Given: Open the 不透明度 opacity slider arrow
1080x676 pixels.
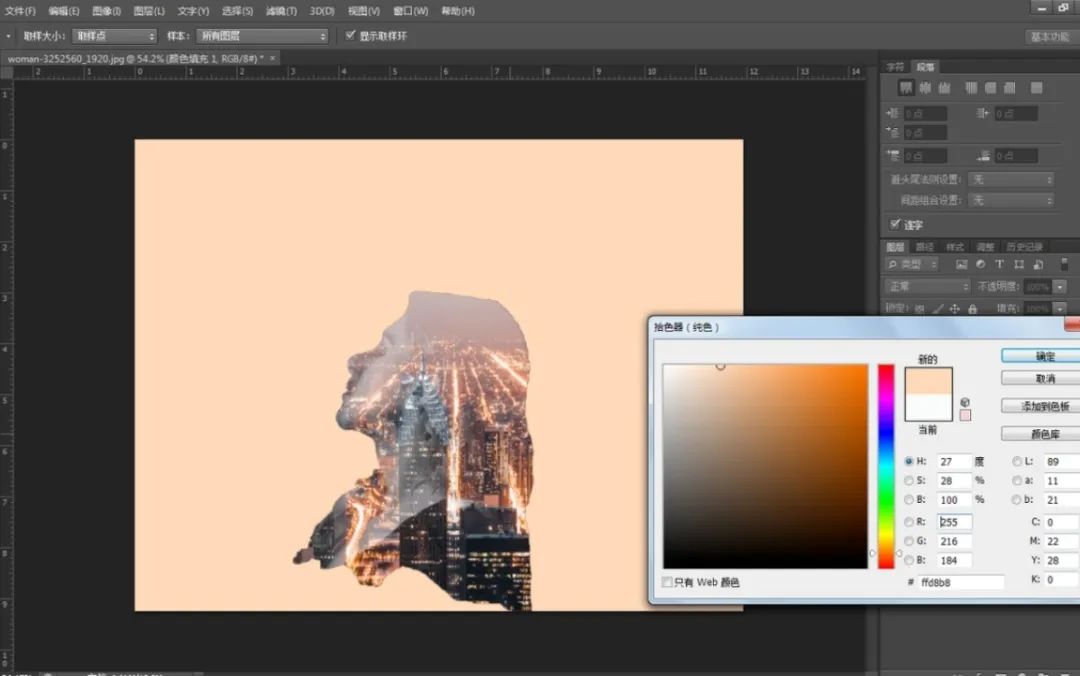Looking at the screenshot, I should click(x=1060, y=287).
